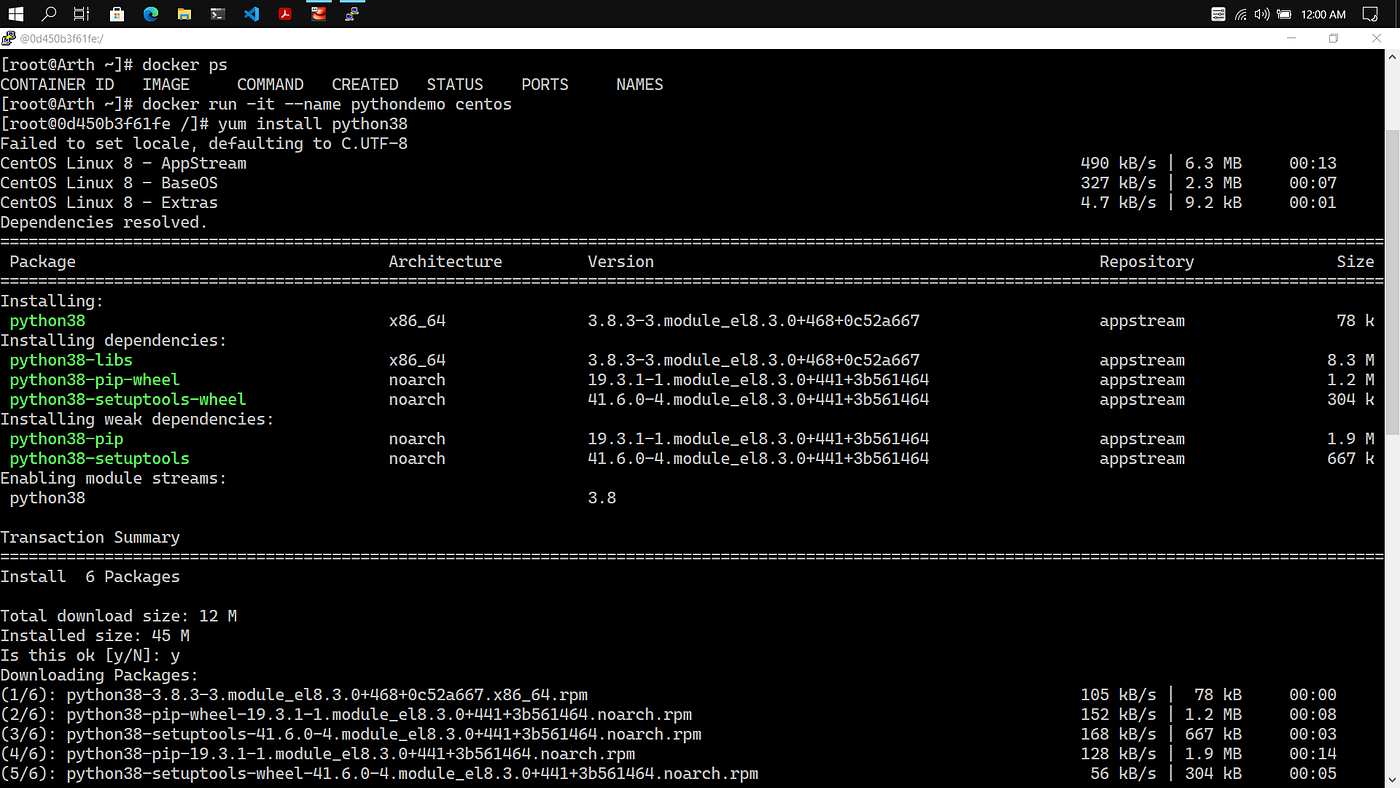Launch the Microsoft Store app

coord(116,13)
